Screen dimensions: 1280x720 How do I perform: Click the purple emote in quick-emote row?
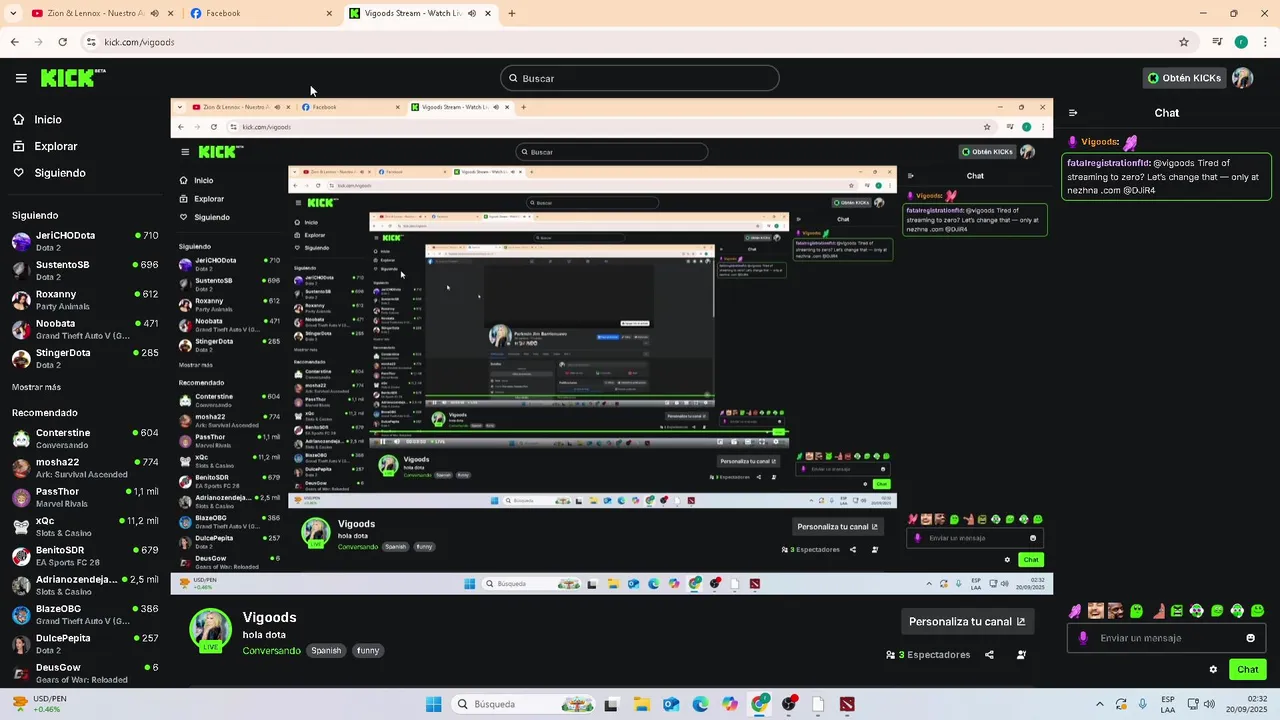(x=1075, y=611)
